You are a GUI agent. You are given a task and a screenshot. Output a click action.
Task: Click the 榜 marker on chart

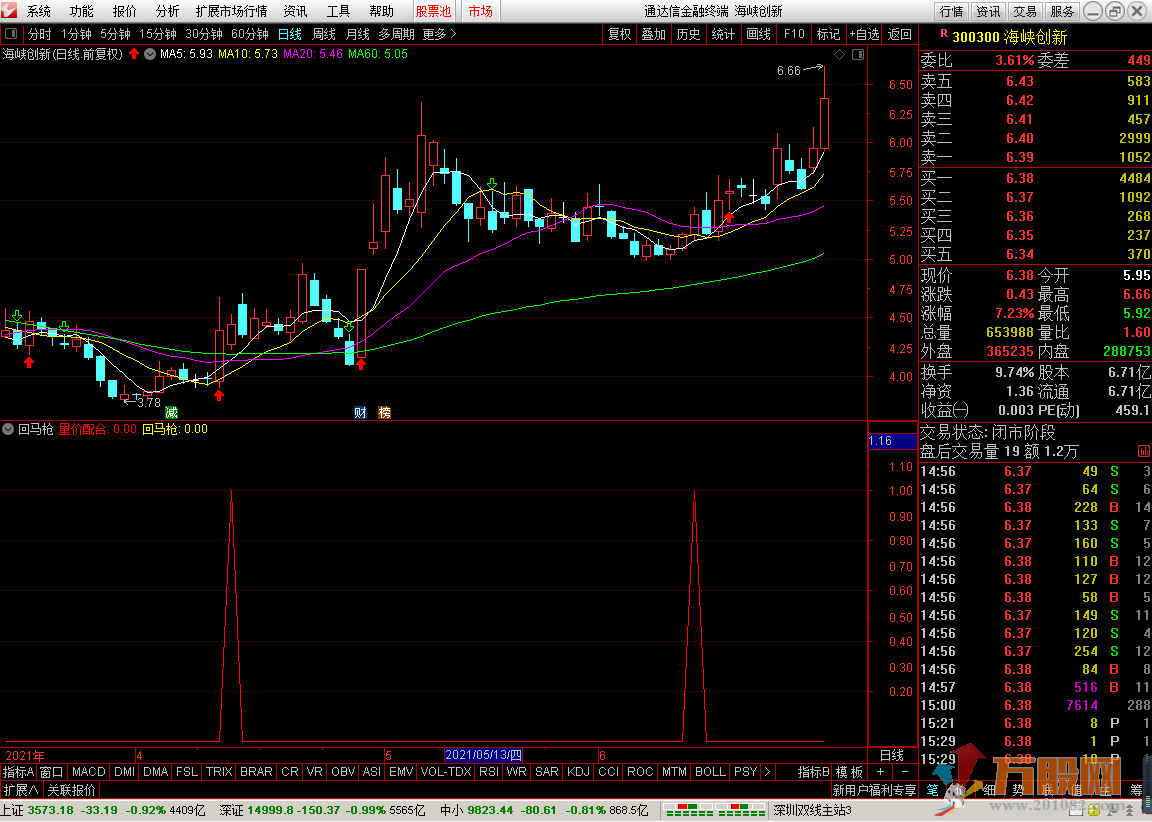coord(384,412)
